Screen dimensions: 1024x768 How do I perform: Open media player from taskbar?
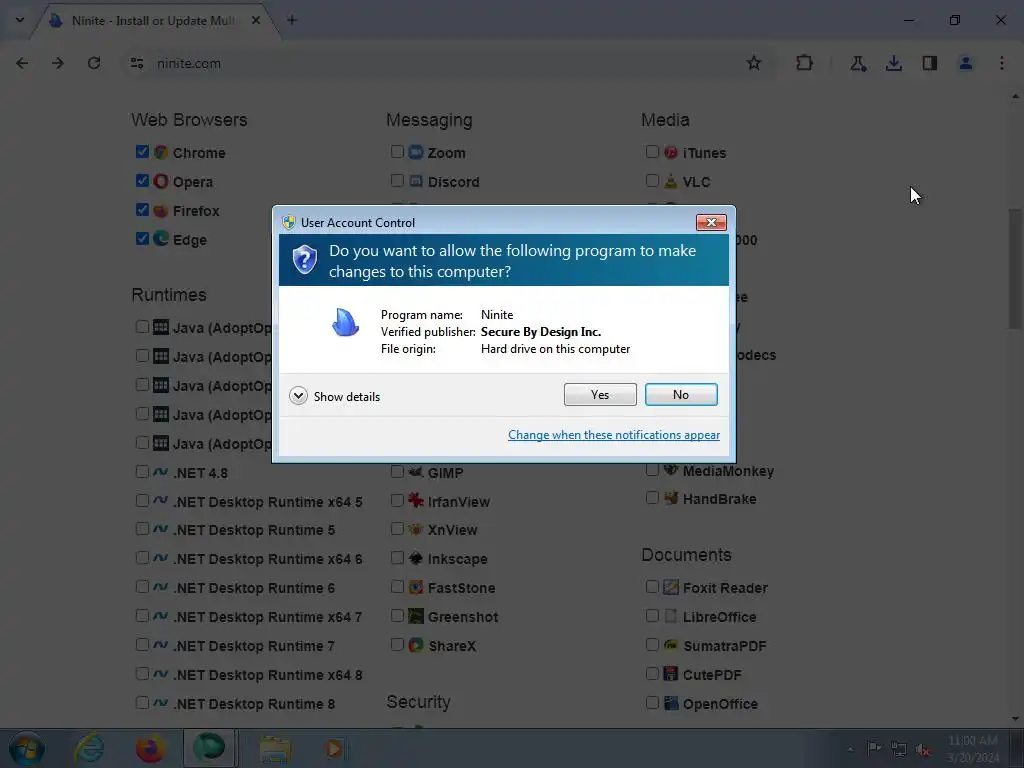coord(334,748)
